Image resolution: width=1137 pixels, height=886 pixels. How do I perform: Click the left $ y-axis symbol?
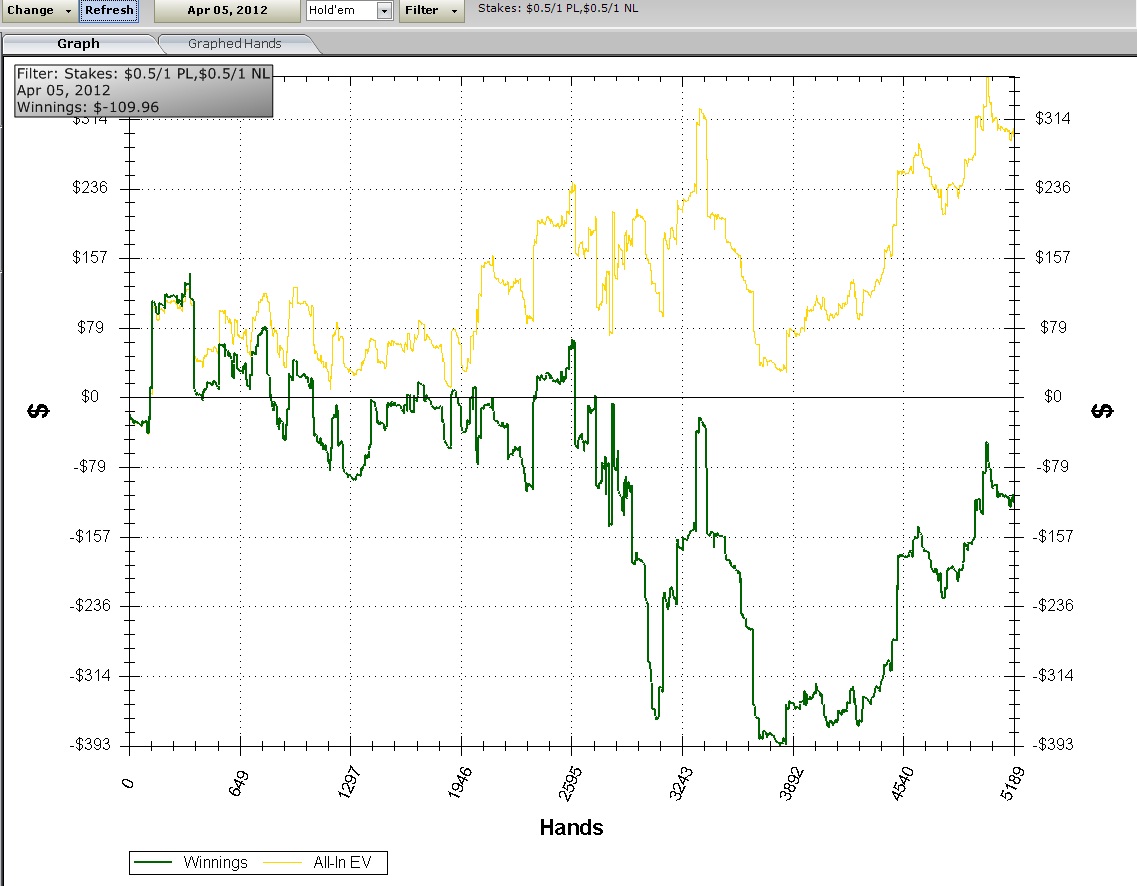coord(39,411)
